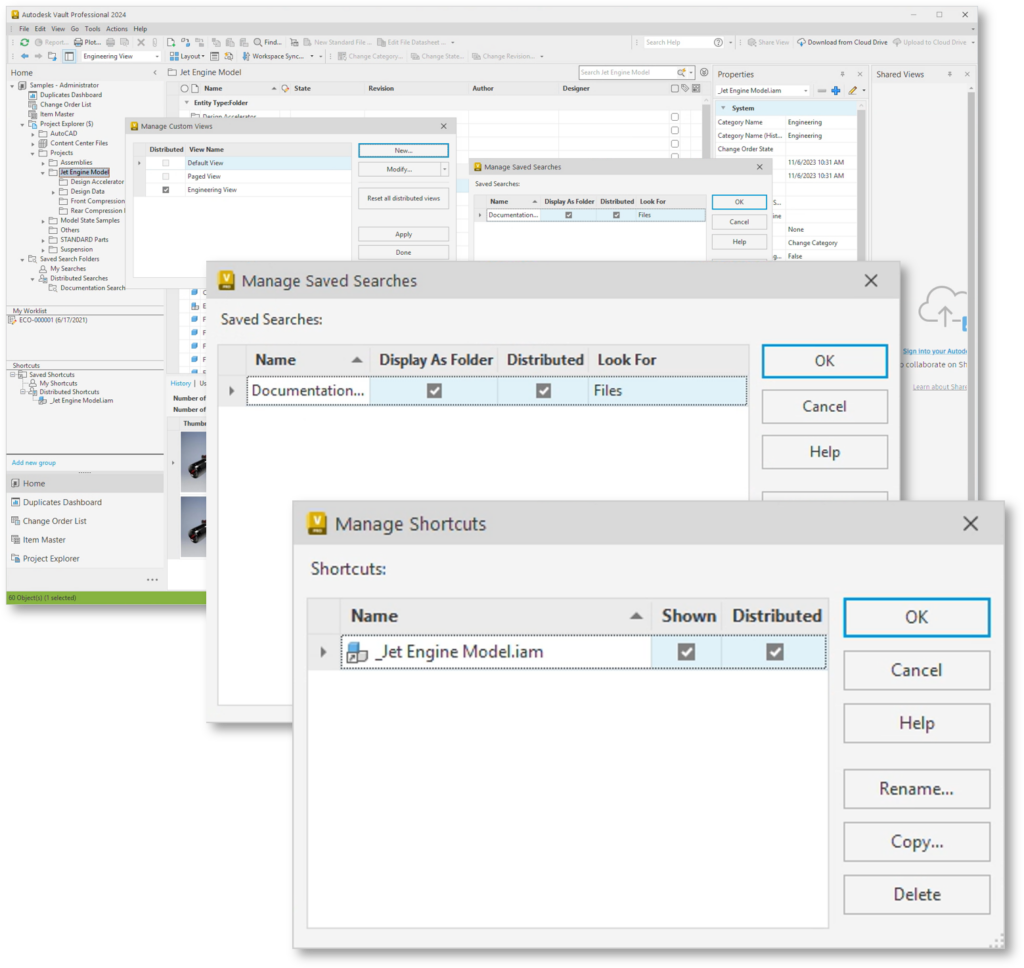Click the Download from Cloud Drive icon
The height and width of the screenshot is (968, 1024).
pyautogui.click(x=801, y=42)
